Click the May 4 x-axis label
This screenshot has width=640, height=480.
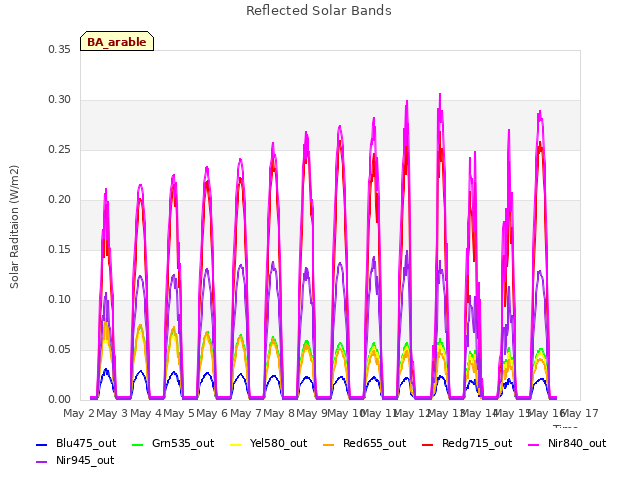(x=145, y=413)
